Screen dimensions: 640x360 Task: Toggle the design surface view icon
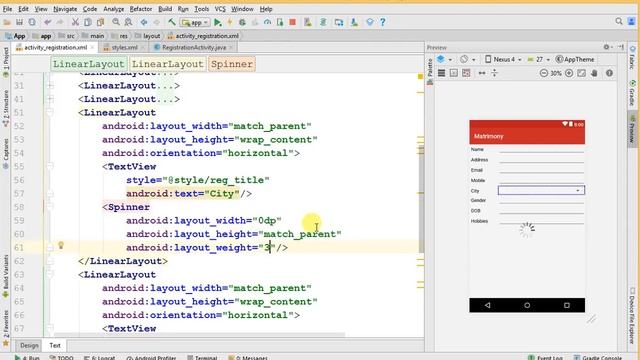click(441, 73)
